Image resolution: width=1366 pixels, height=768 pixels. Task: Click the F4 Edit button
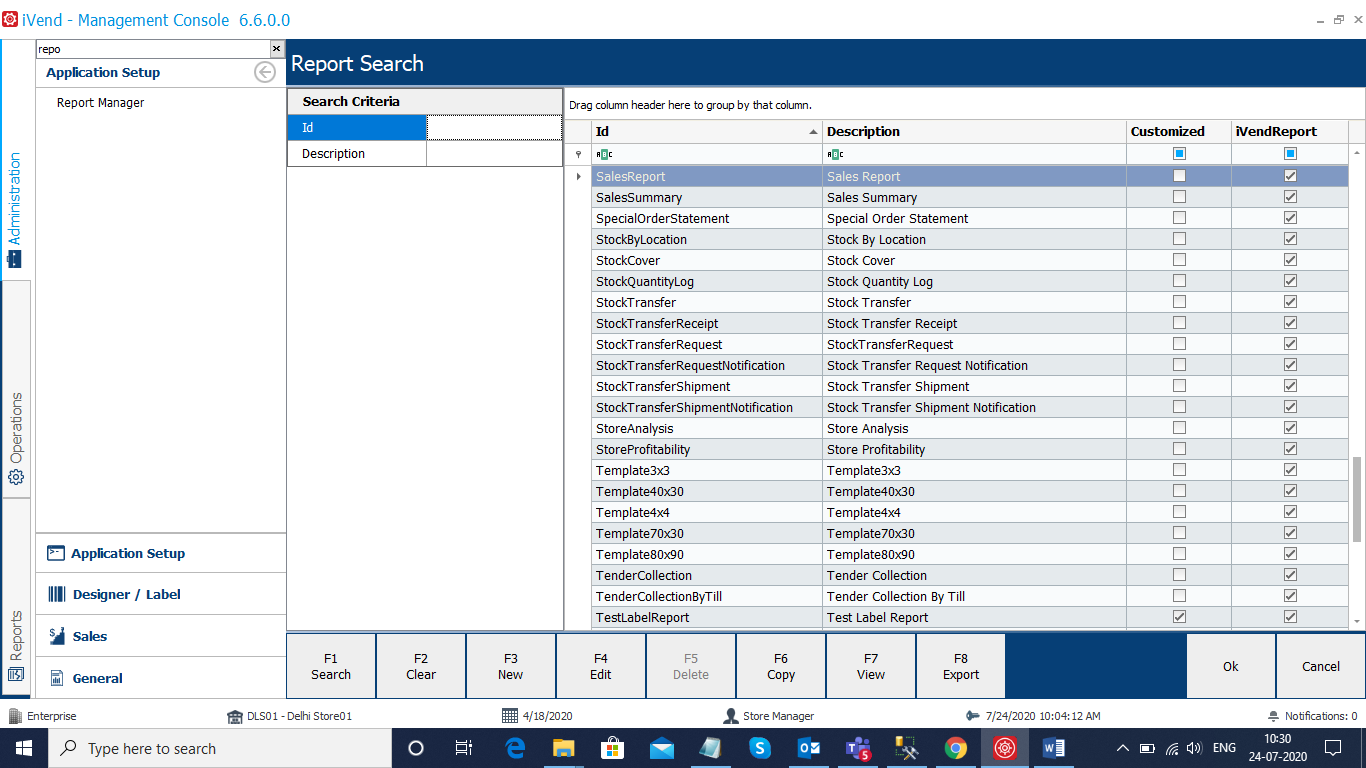(x=601, y=666)
